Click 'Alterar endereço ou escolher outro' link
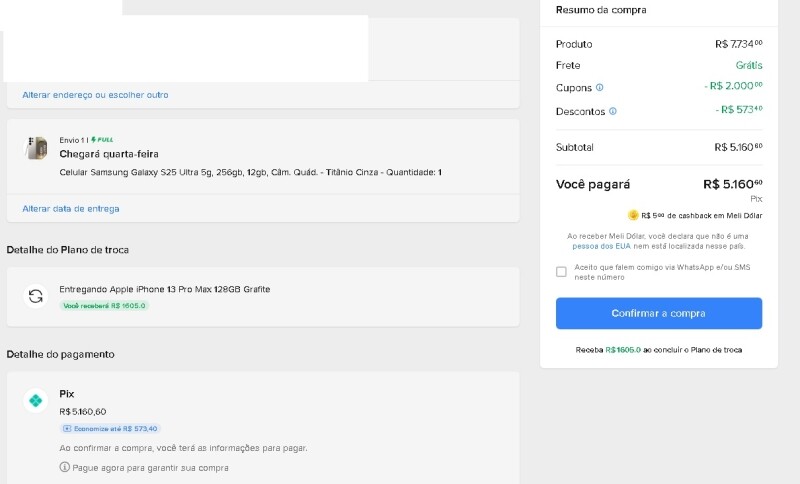Screen dimensions: 800x484 [x=95, y=95]
